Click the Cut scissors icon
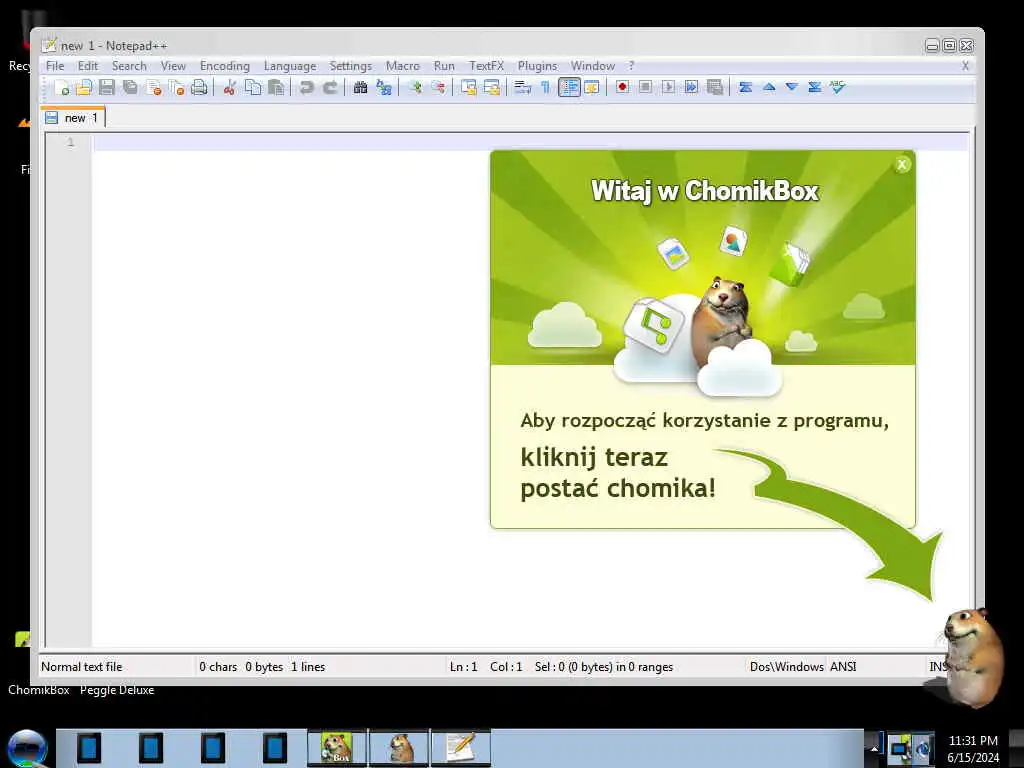The height and width of the screenshot is (768, 1024). tap(229, 87)
